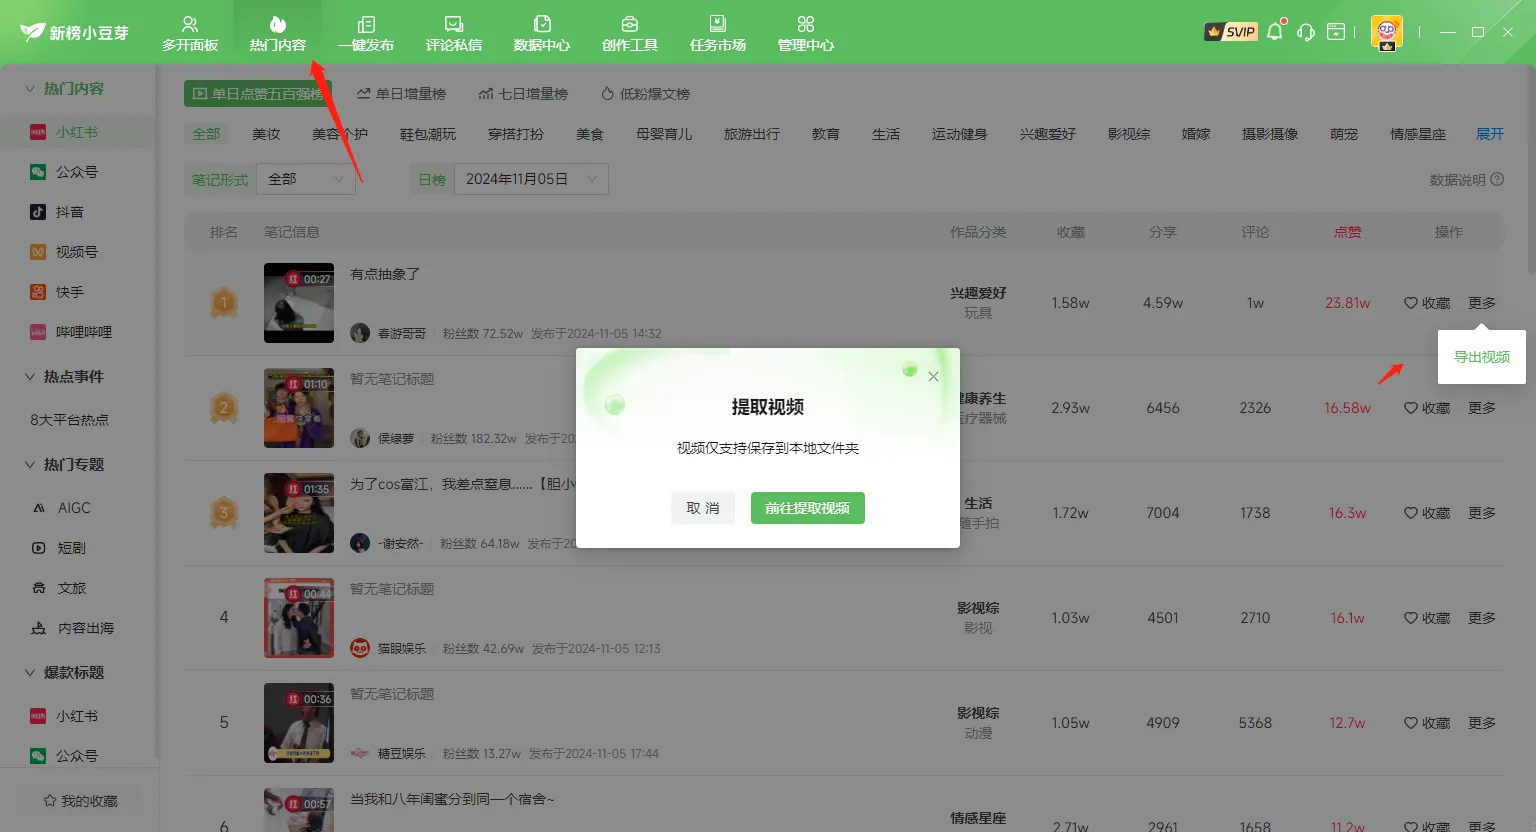Image resolution: width=1536 pixels, height=832 pixels.
Task: Open the 日榜 date dropdown
Action: (x=531, y=179)
